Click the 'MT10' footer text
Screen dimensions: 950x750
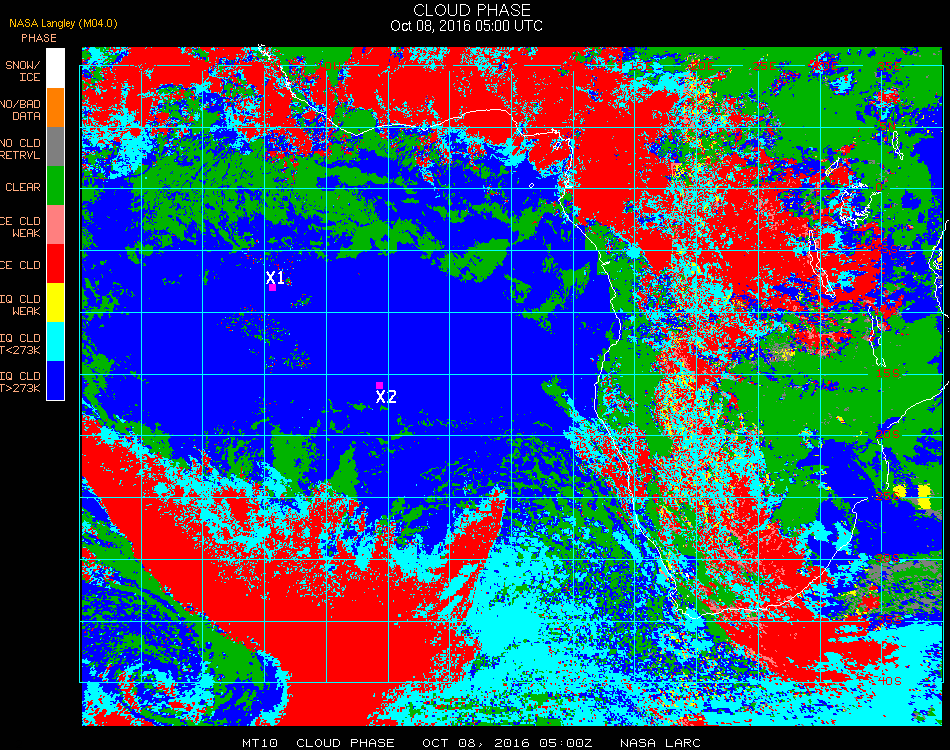(260, 743)
